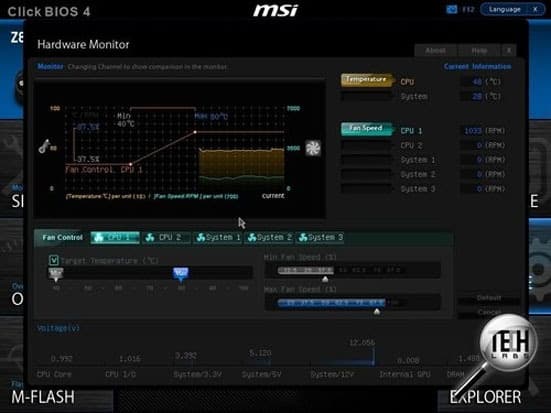Click the blue Max target temperature handle
The width and height of the screenshot is (551, 413).
(181, 274)
